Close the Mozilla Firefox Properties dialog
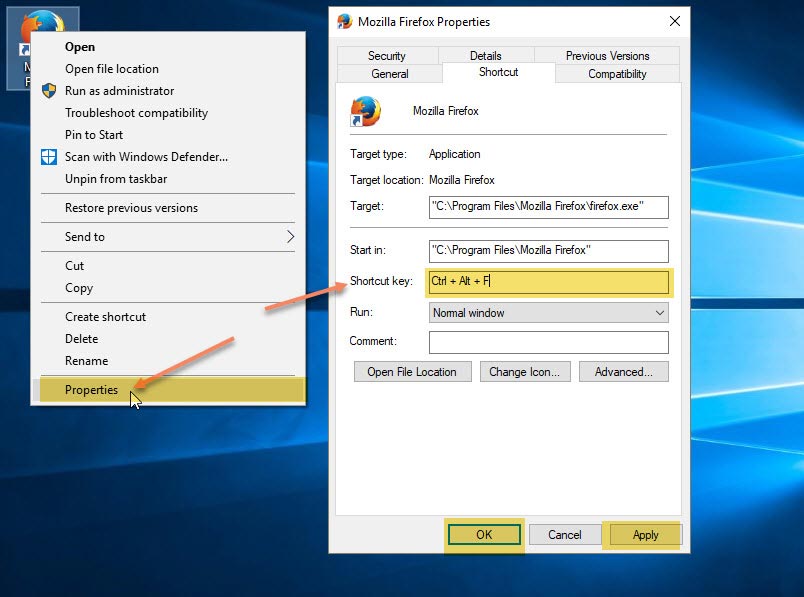Screen dimensions: 804x597 coord(675,21)
